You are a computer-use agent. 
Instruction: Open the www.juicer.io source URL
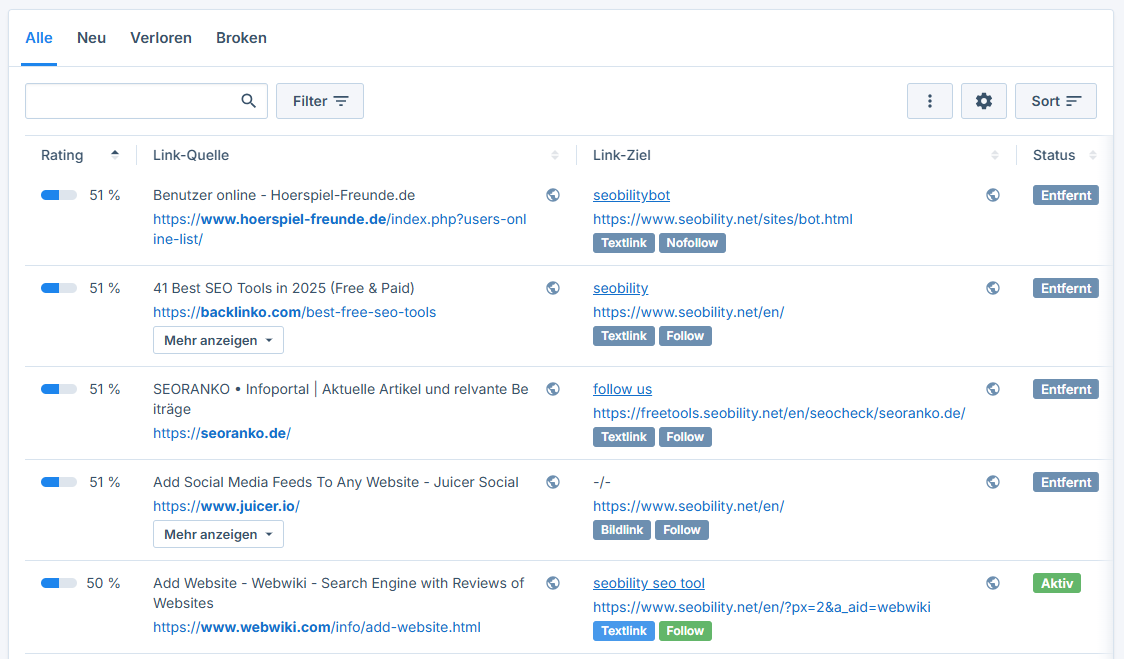point(227,506)
